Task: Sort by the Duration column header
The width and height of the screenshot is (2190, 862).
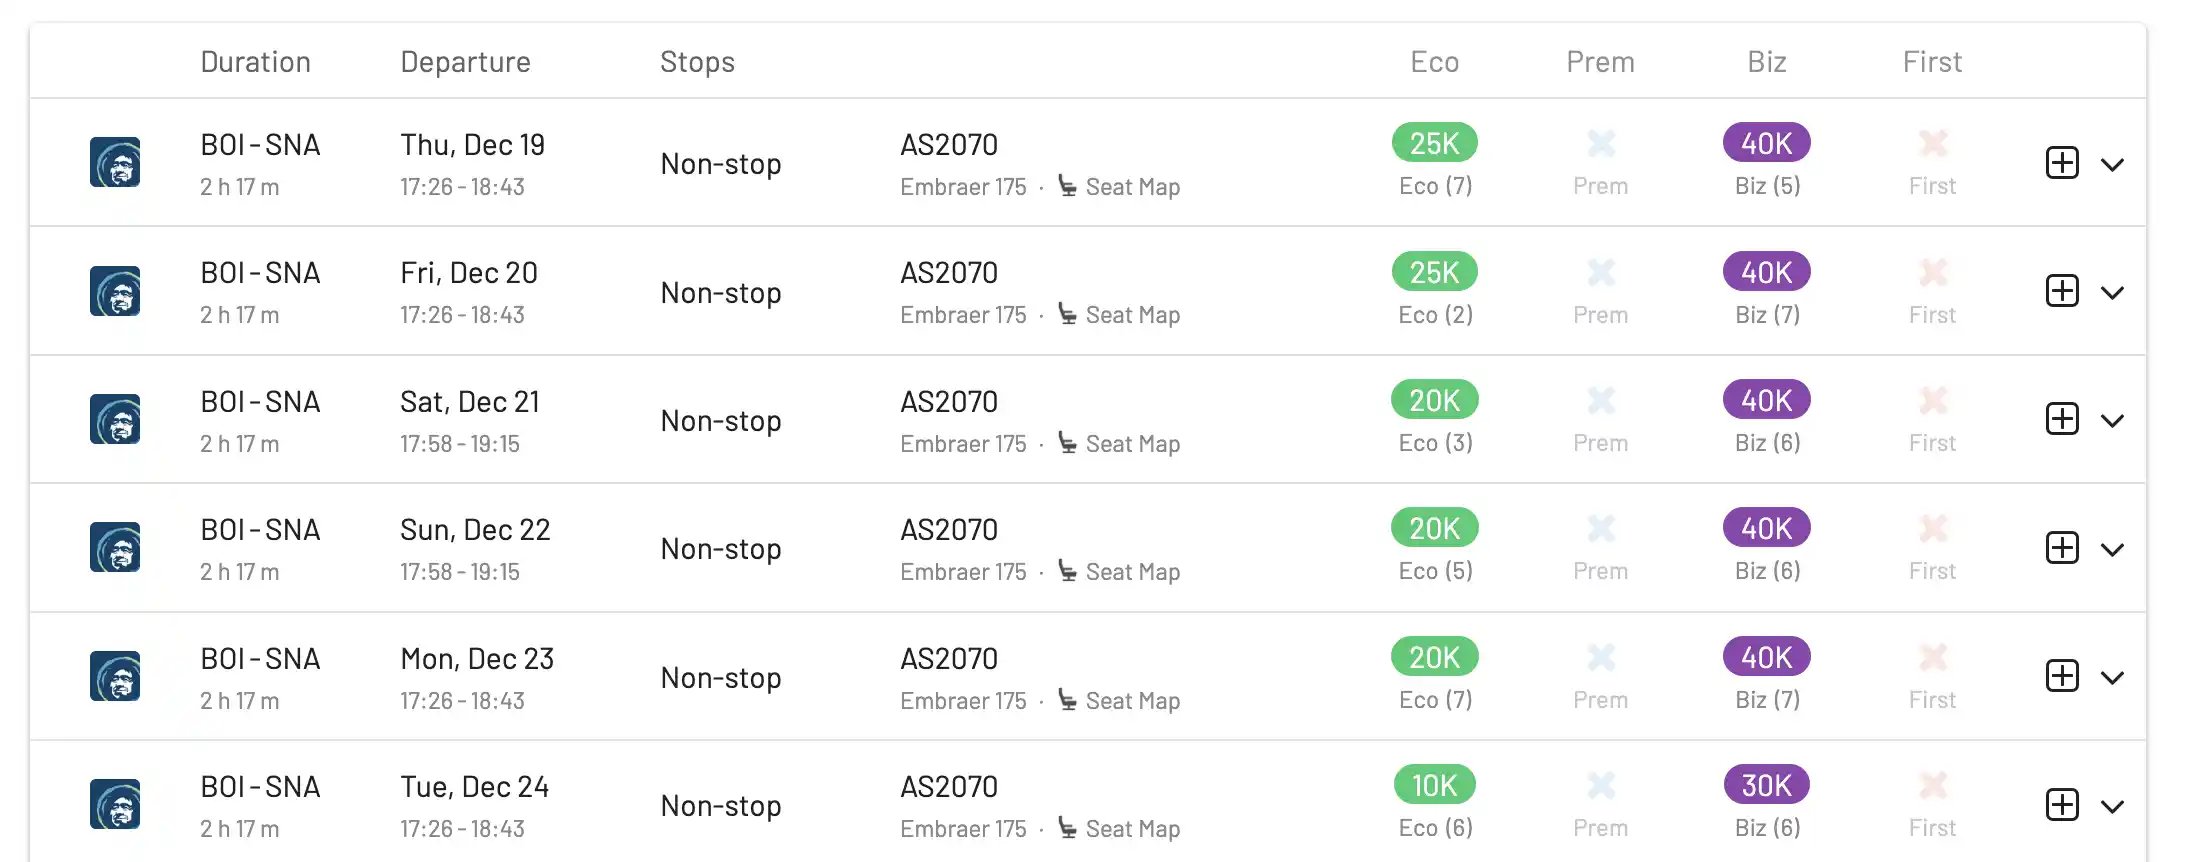Action: pyautogui.click(x=255, y=62)
